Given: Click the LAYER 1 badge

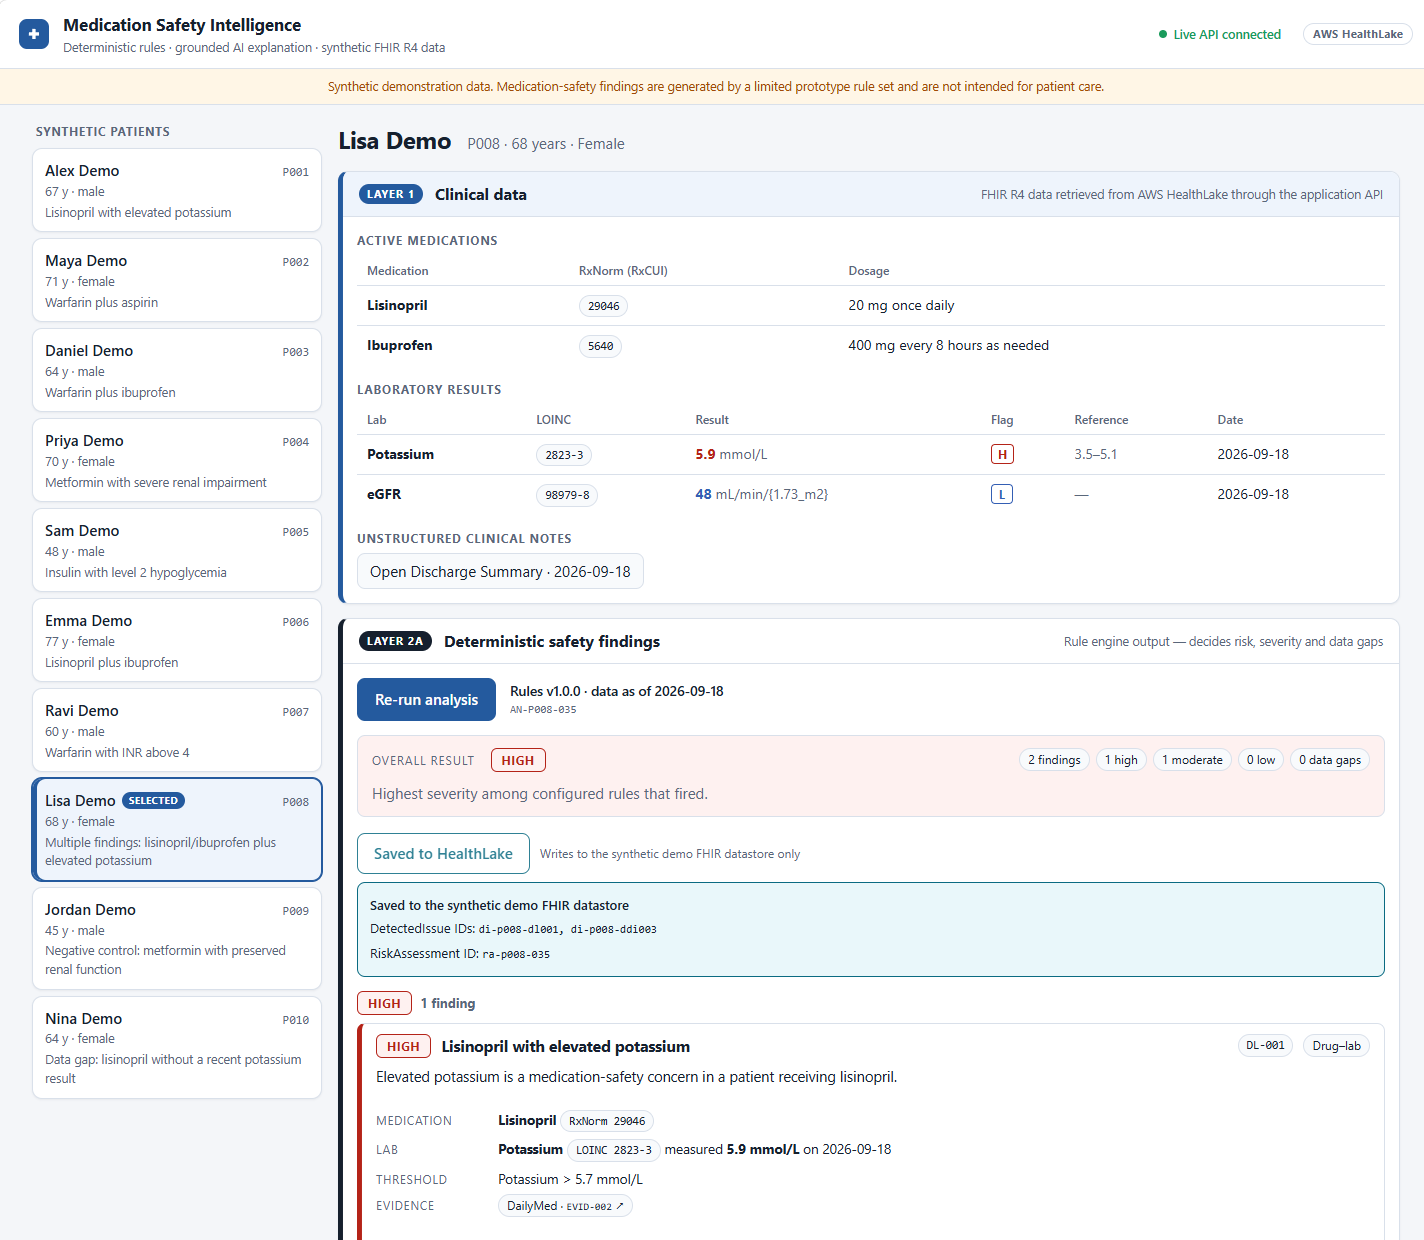Looking at the screenshot, I should click(390, 194).
